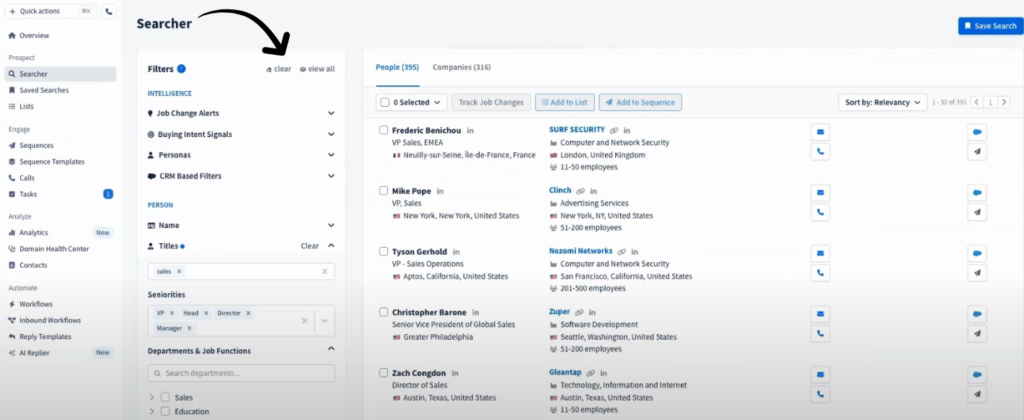
Task: Open Inbound Workflows in sidebar
Action: pos(50,321)
